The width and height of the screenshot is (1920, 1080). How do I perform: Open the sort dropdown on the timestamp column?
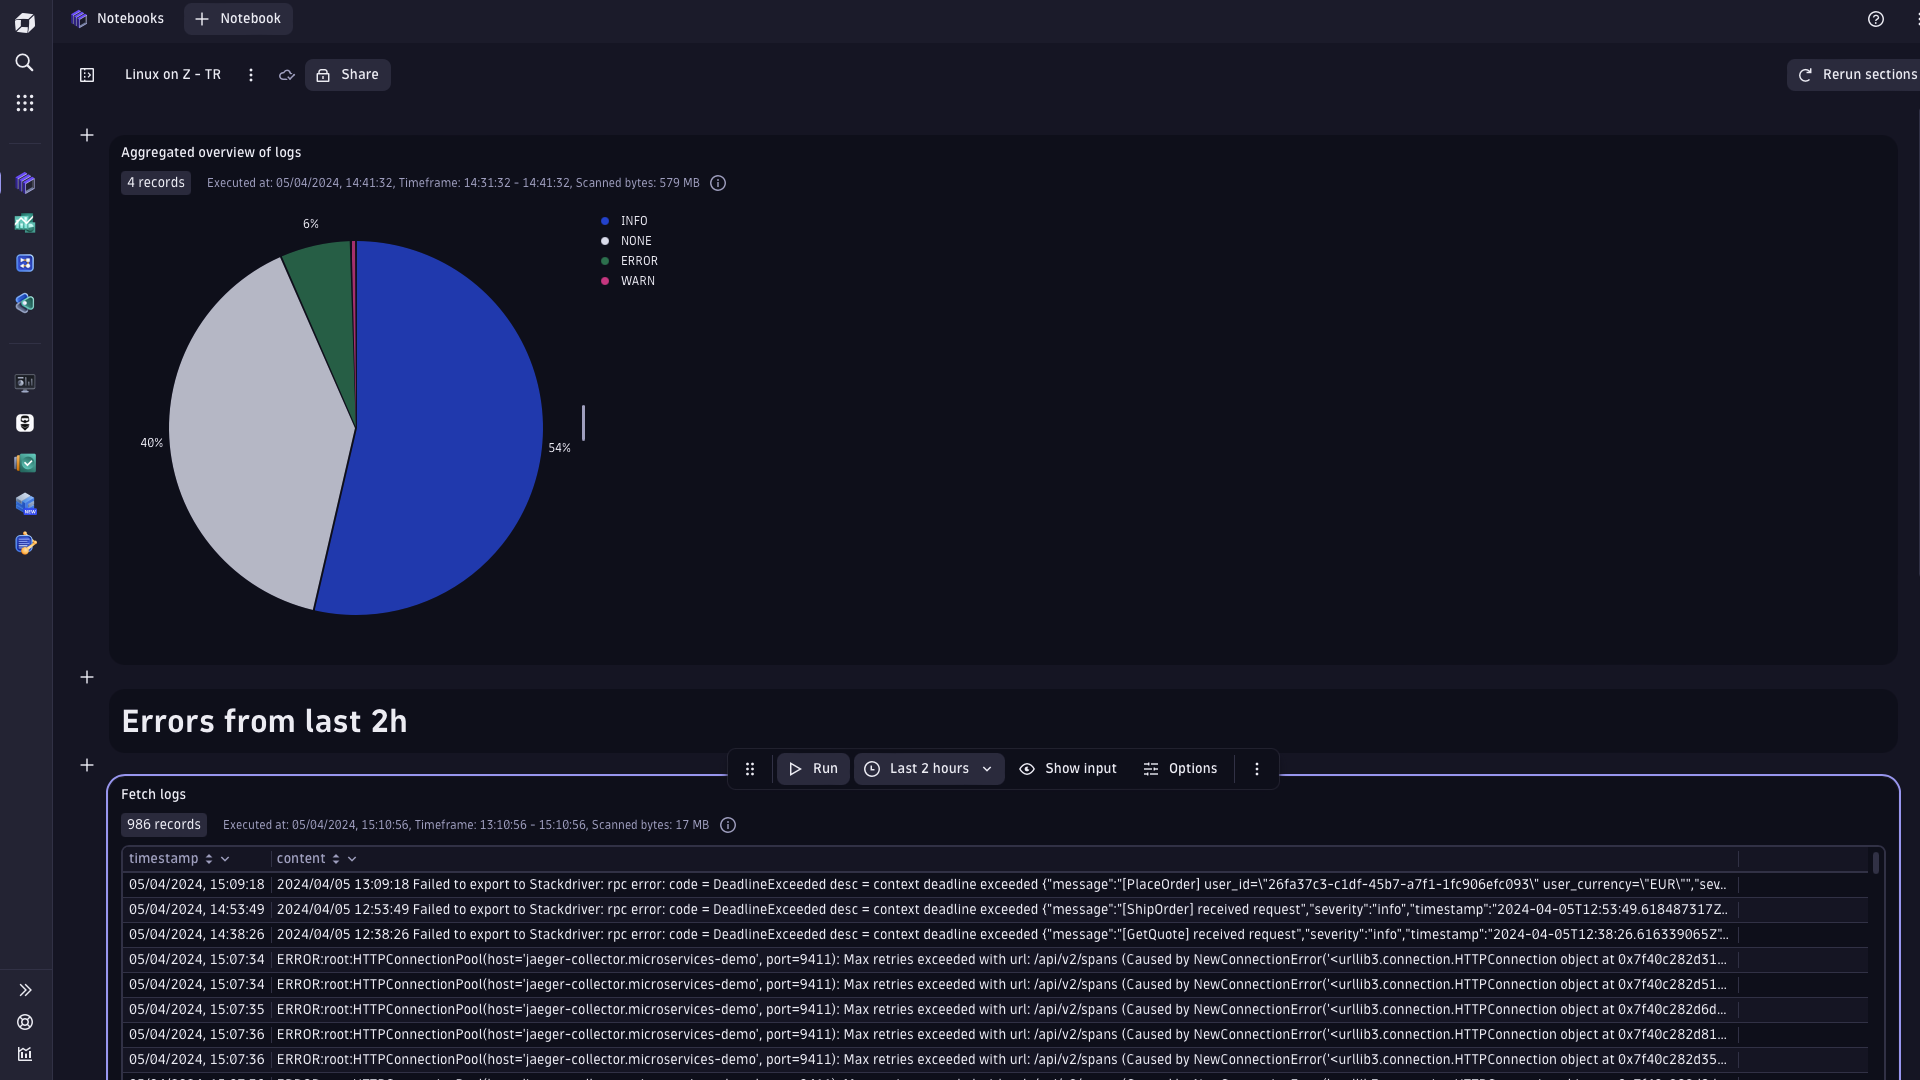coord(224,858)
